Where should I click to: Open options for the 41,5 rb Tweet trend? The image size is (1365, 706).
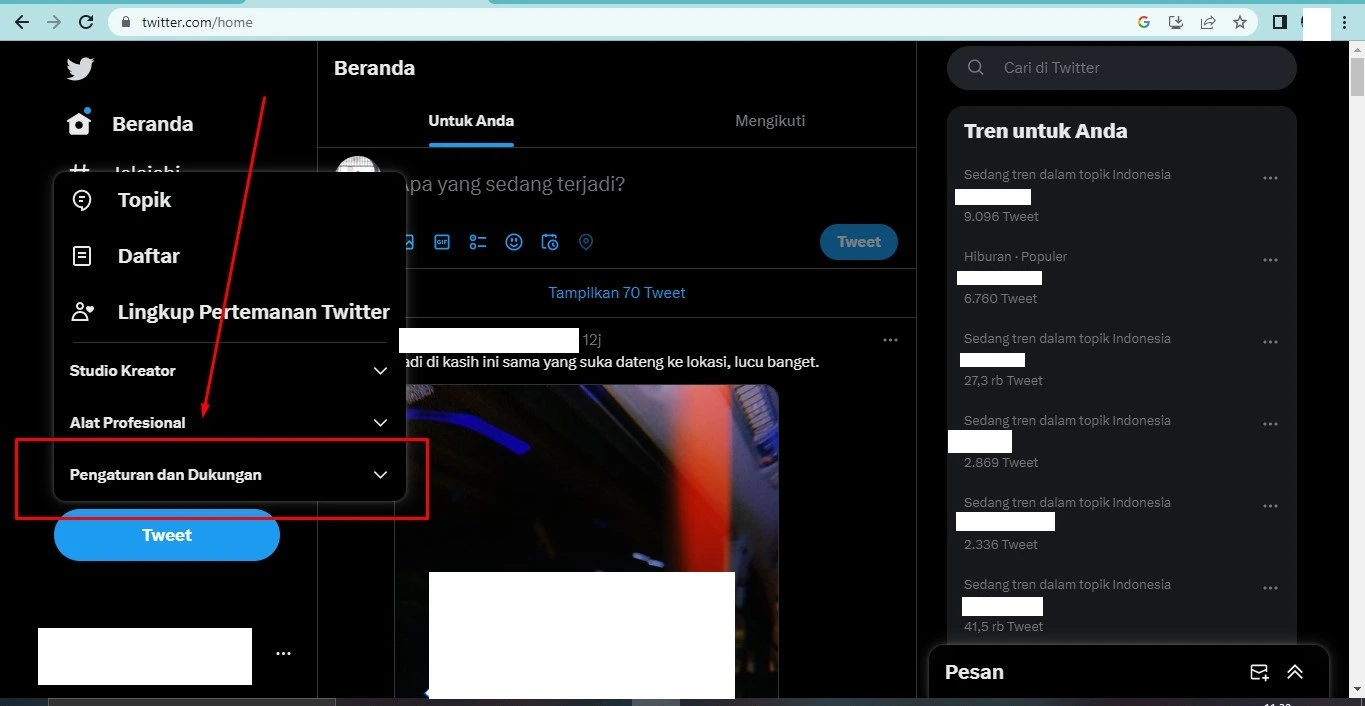click(x=1271, y=588)
